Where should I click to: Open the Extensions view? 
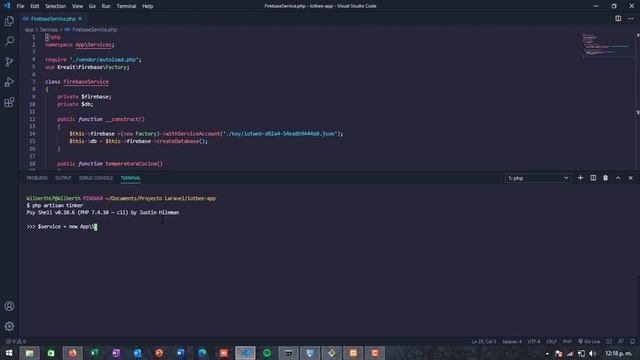pyautogui.click(x=9, y=102)
